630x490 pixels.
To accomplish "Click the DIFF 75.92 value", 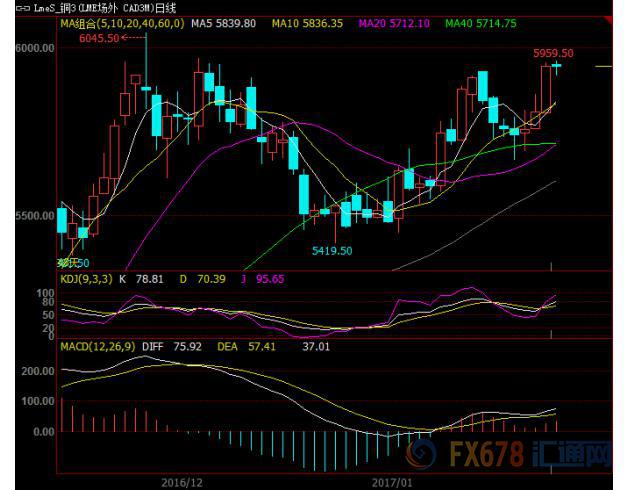I will [x=172, y=347].
